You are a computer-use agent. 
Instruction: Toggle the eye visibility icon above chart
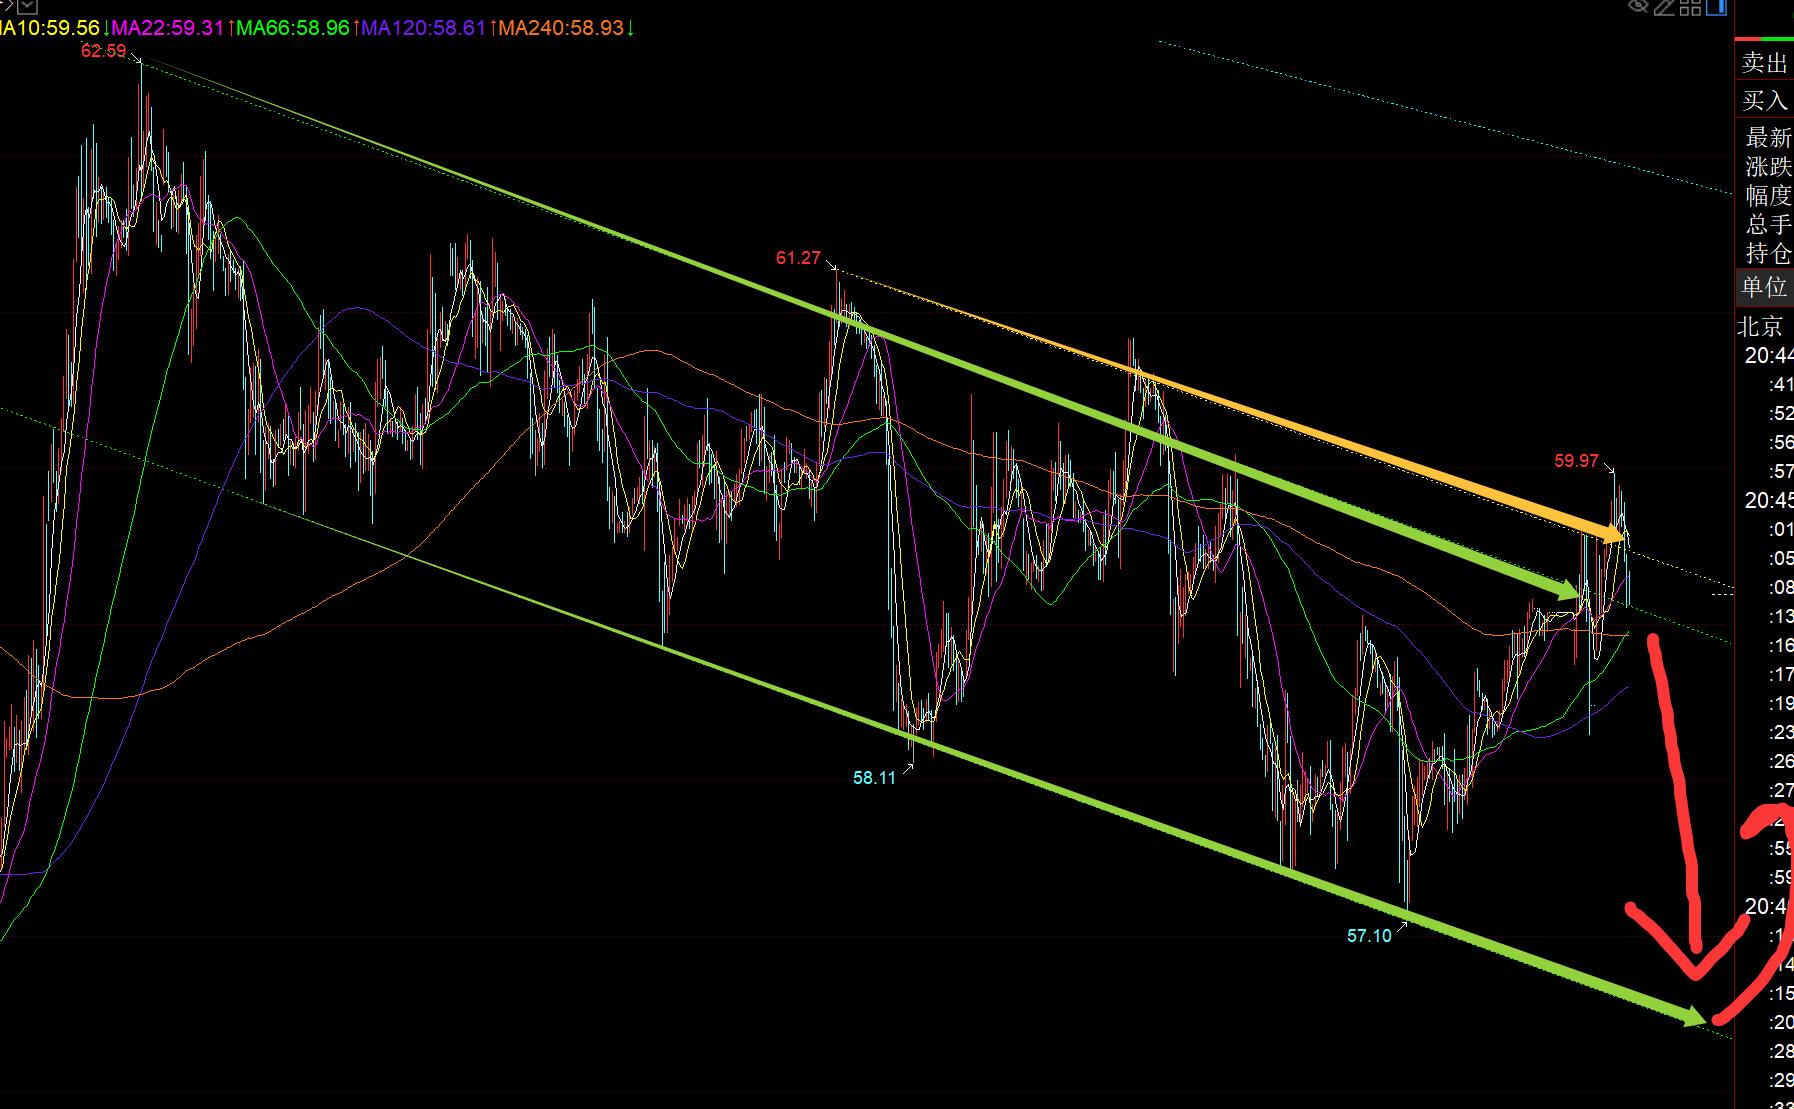[1638, 7]
